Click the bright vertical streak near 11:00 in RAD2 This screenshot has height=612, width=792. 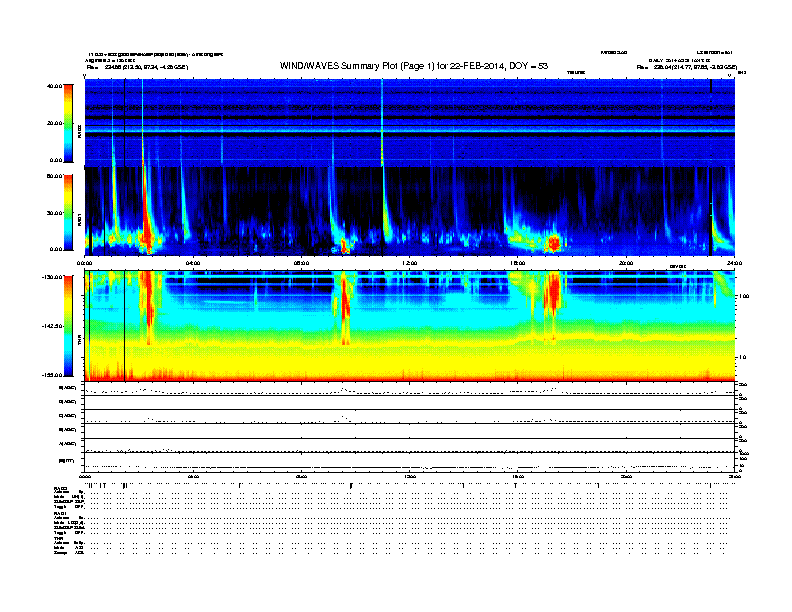pyautogui.click(x=382, y=122)
